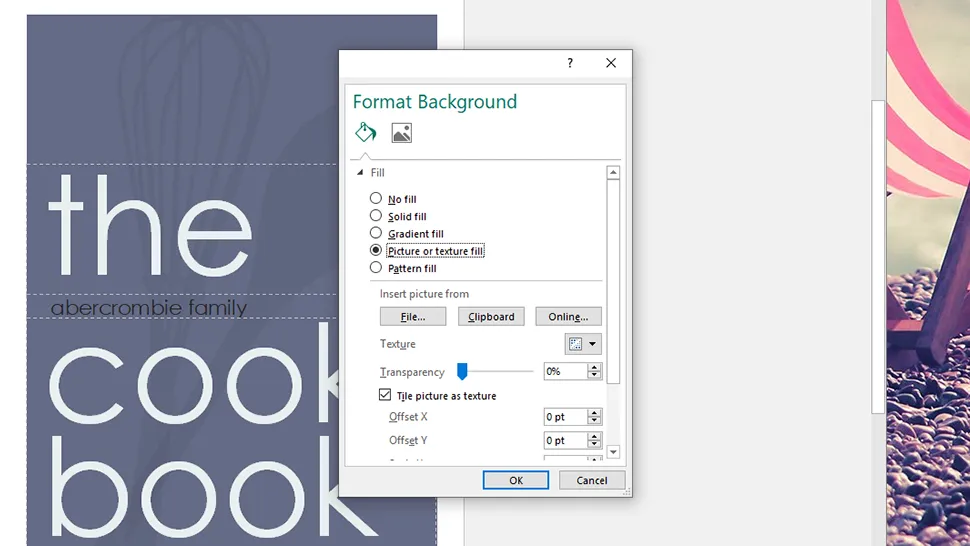
Task: Click the Transparency percentage field
Action: (x=565, y=371)
